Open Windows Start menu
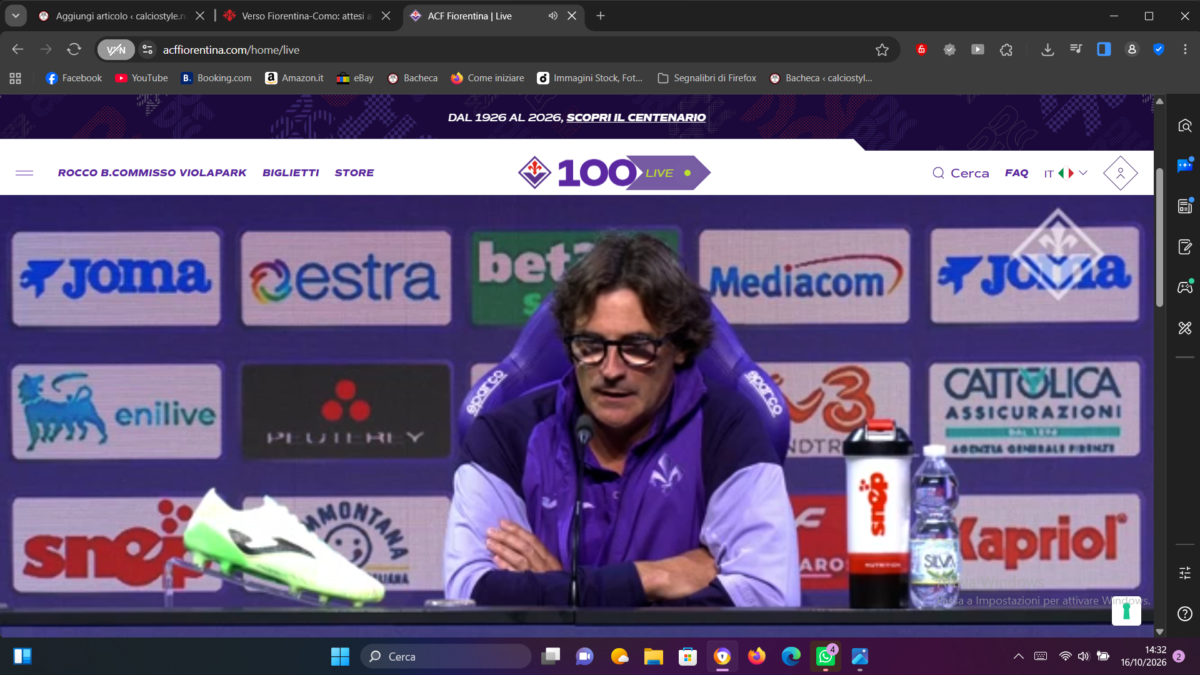Viewport: 1200px width, 675px height. [x=340, y=656]
